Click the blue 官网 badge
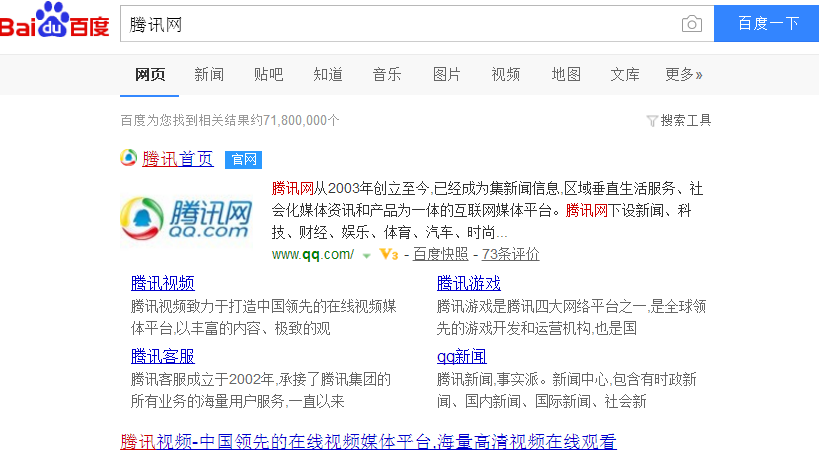 [x=243, y=159]
